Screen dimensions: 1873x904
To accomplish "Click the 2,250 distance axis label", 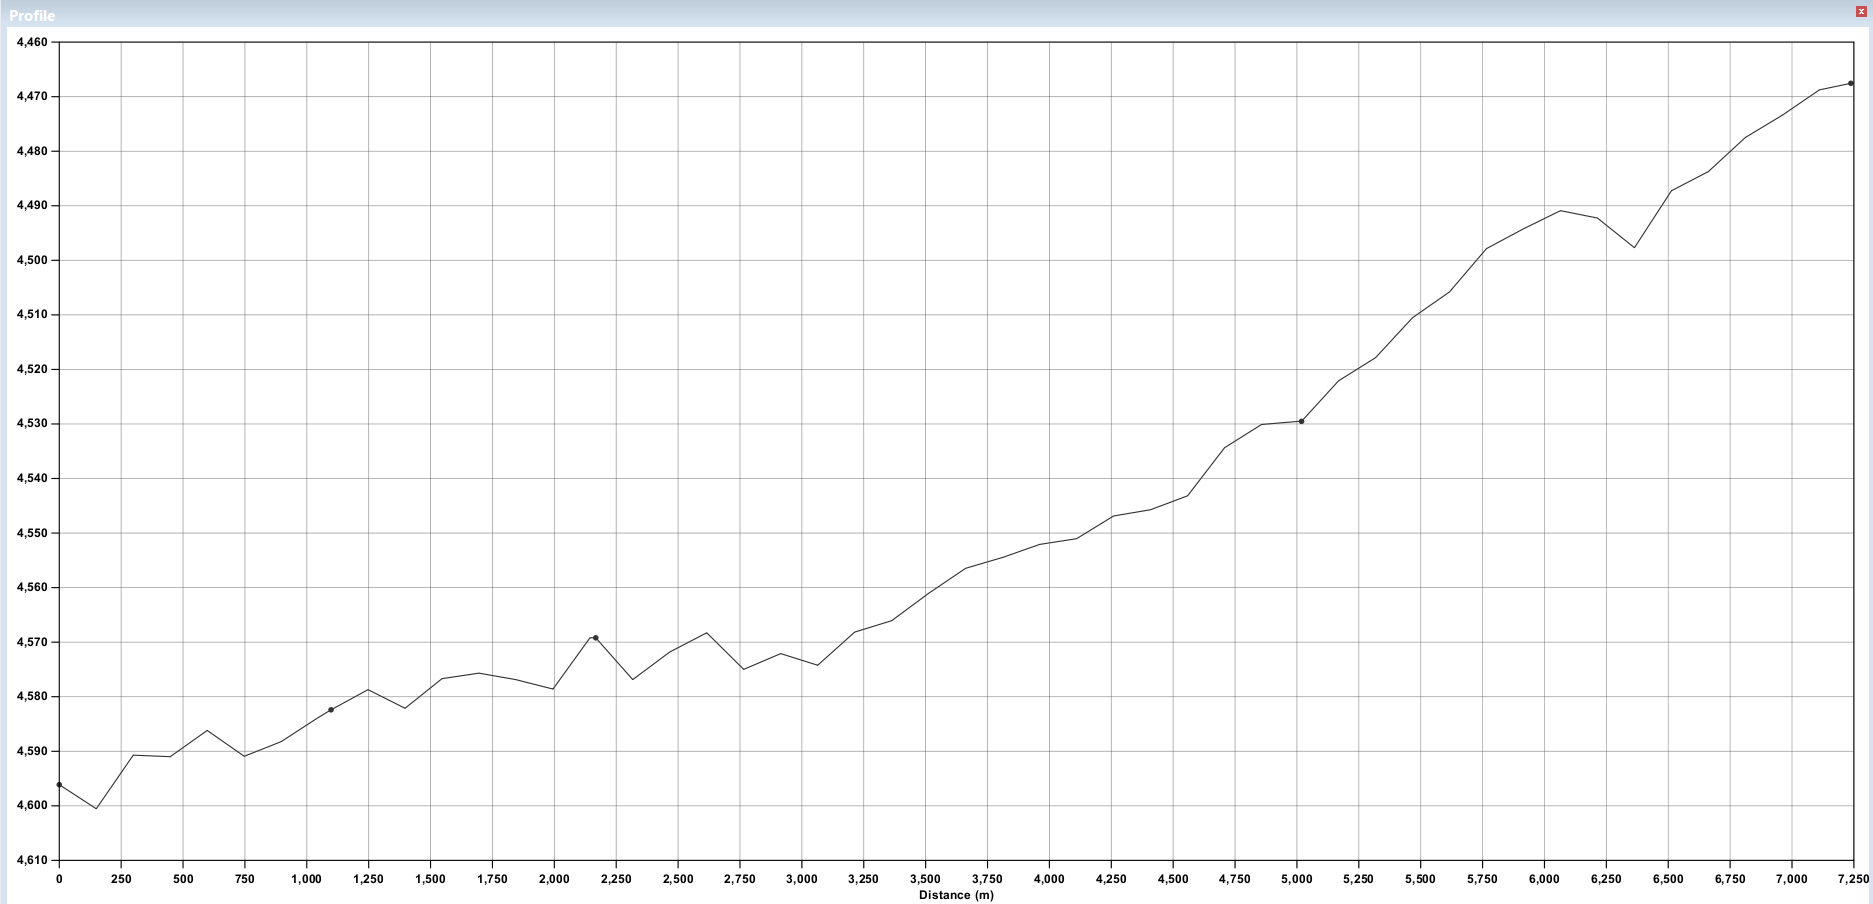I will (616, 879).
